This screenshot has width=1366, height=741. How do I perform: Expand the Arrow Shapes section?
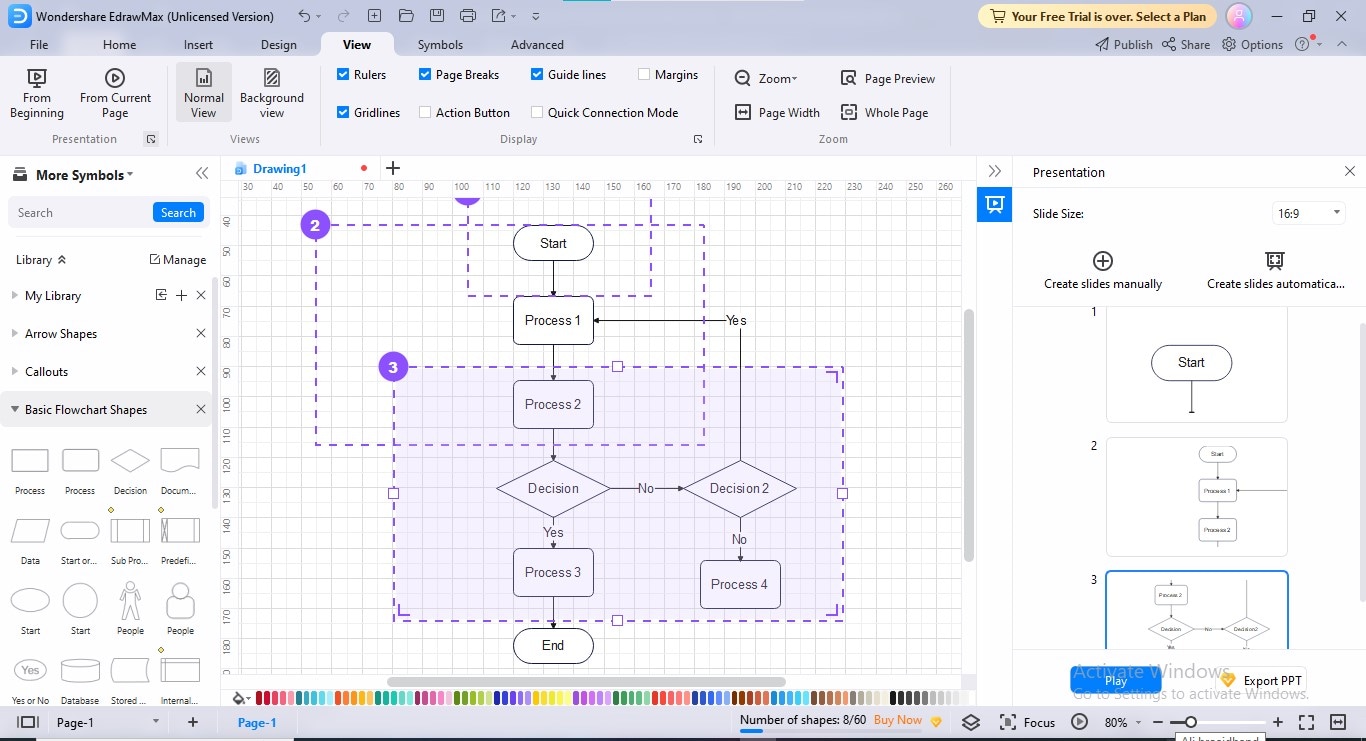click(15, 334)
